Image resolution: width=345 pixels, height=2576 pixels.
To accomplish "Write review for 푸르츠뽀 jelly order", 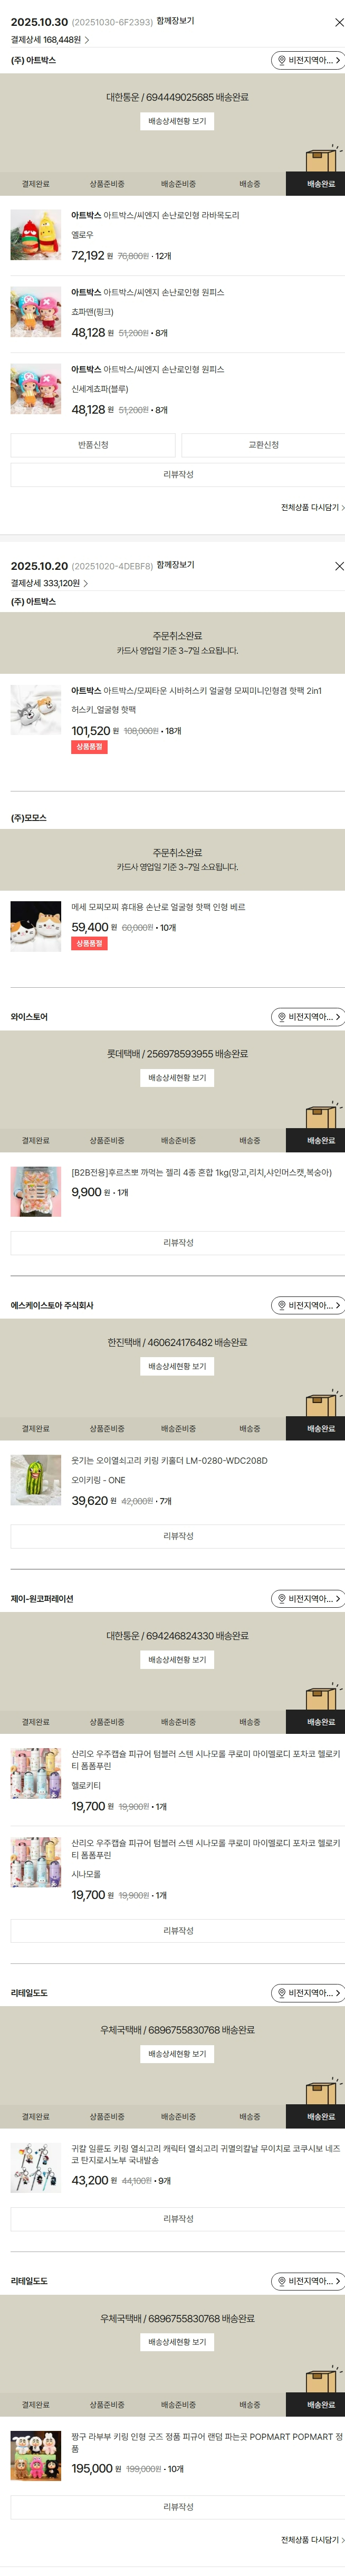I will click(x=178, y=1243).
